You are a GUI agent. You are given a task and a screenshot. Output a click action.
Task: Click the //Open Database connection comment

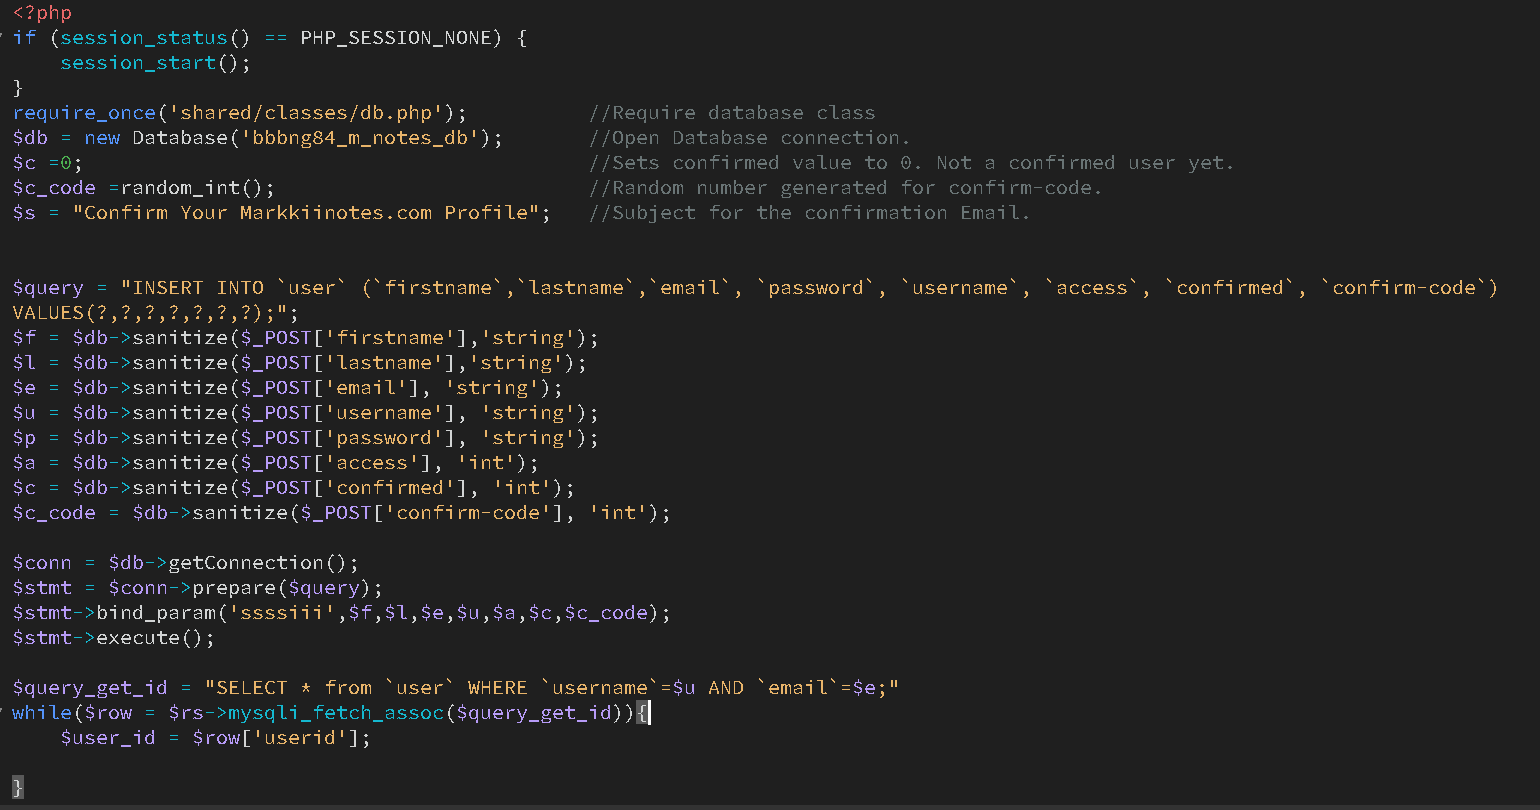[x=750, y=138]
